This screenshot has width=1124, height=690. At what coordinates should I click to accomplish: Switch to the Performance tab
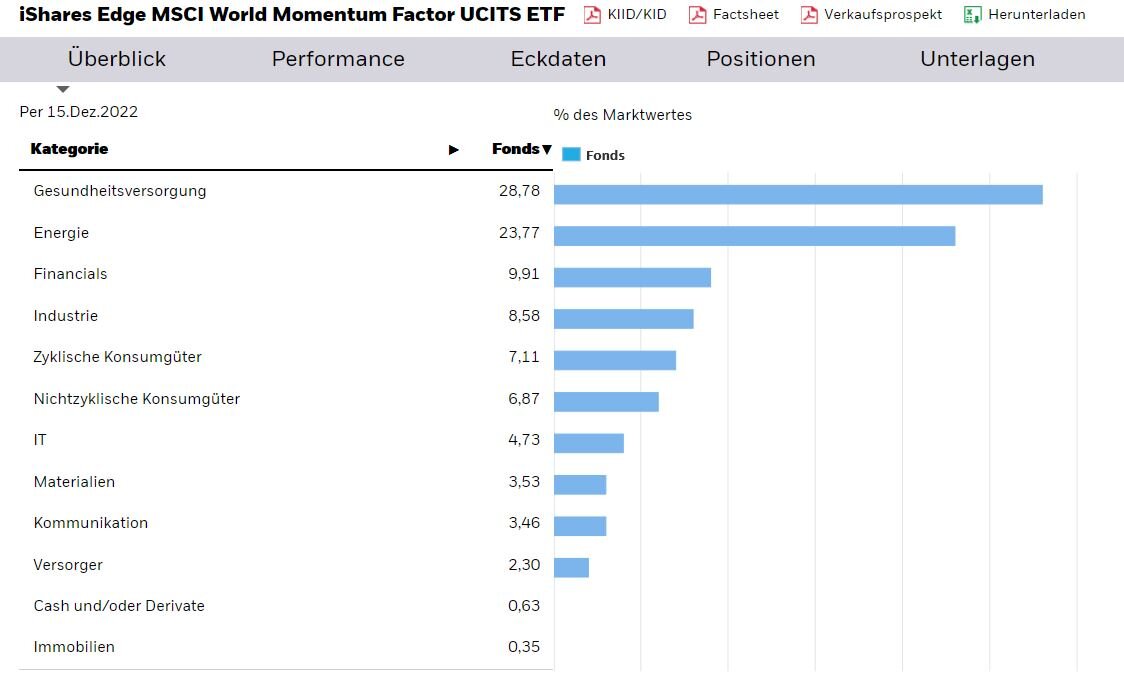click(x=338, y=59)
